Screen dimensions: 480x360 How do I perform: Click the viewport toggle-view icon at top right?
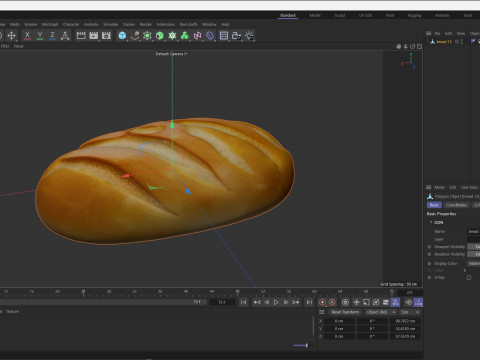(x=420, y=46)
